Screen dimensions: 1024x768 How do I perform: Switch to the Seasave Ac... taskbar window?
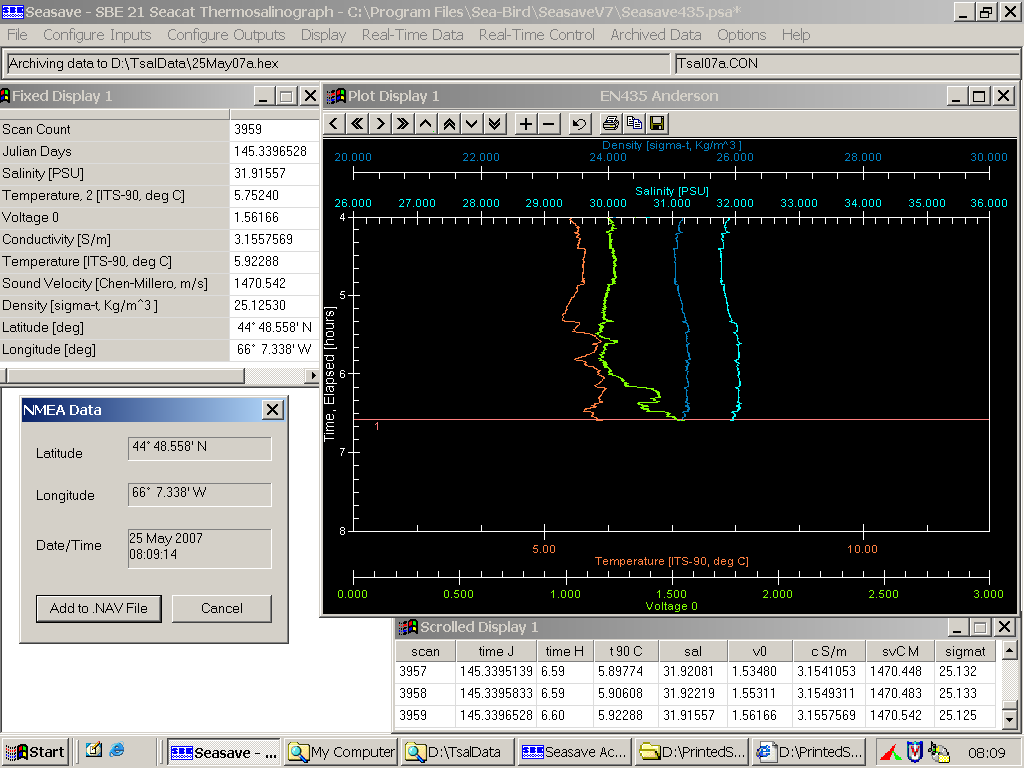[x=574, y=752]
